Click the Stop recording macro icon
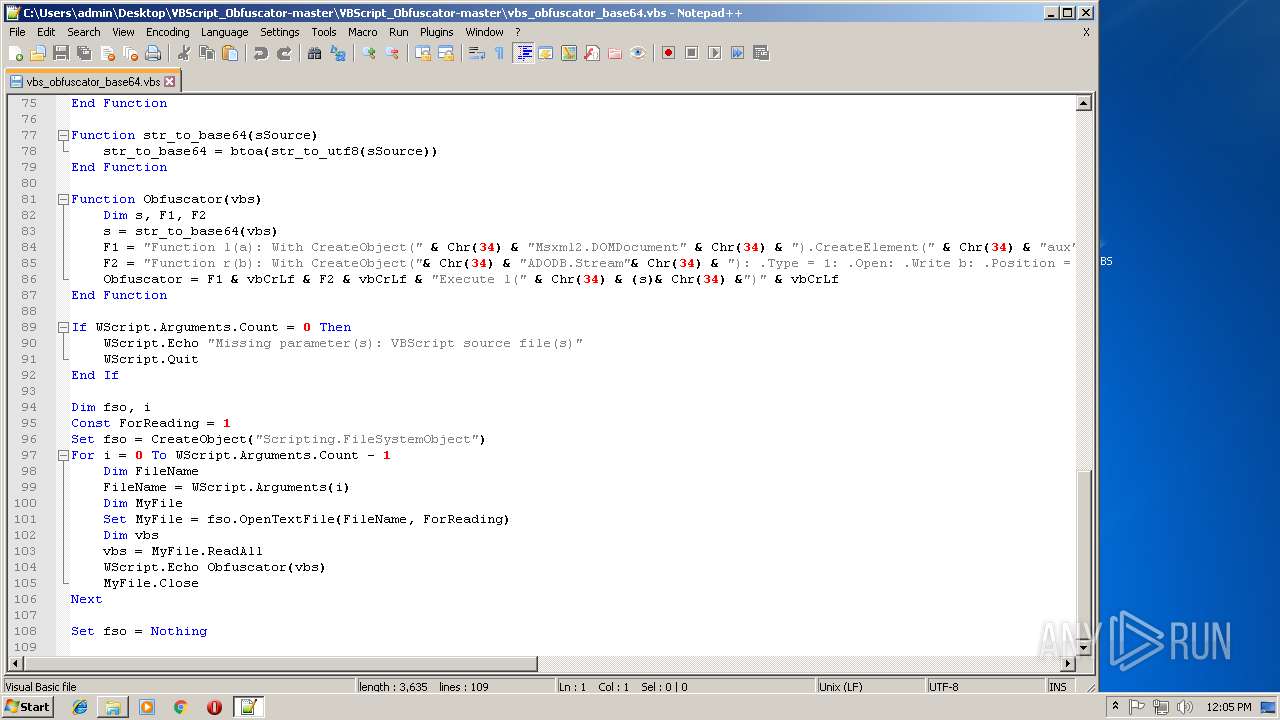Screen dimensions: 1280x720 pos(691,53)
